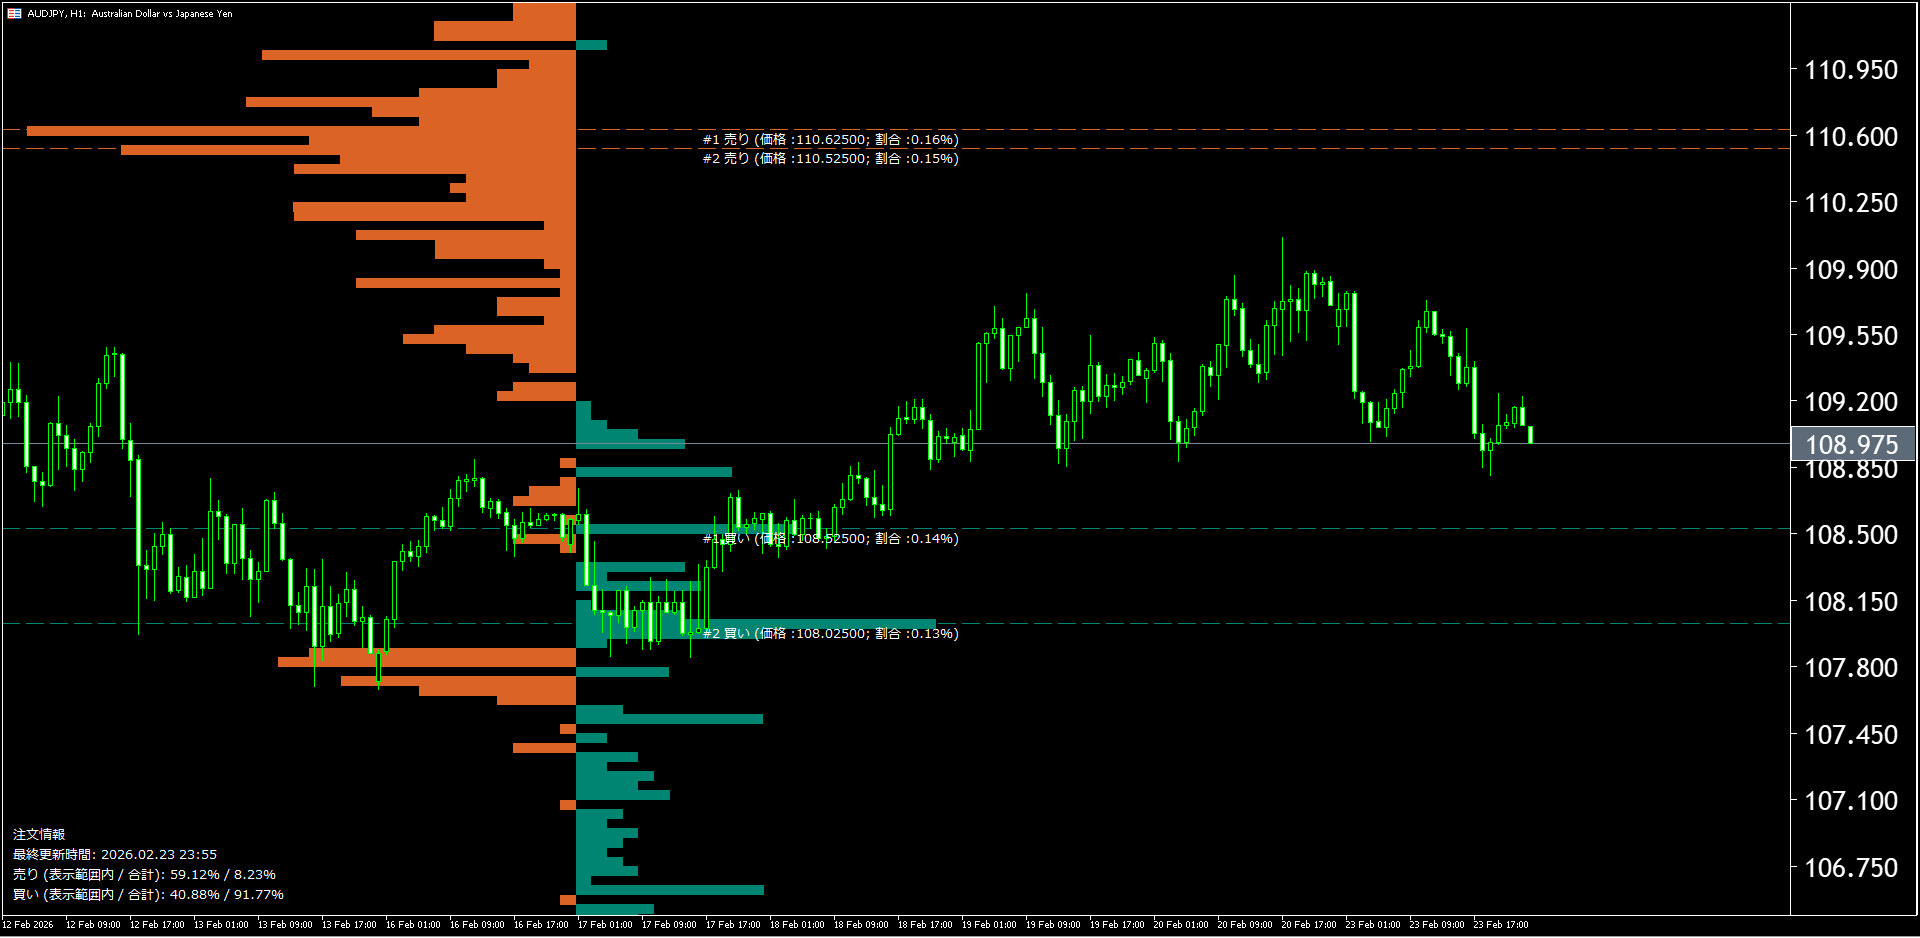Click the 110.250 price scale label
Screen dimensions: 1920x938
(x=1851, y=203)
